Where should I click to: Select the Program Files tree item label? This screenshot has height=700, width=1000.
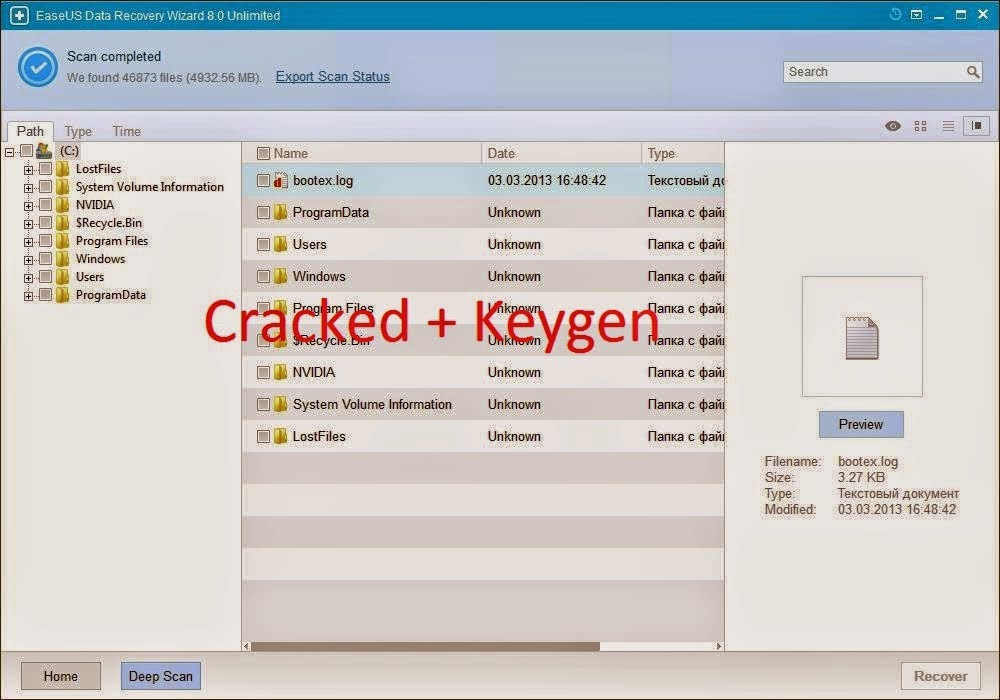click(x=112, y=241)
